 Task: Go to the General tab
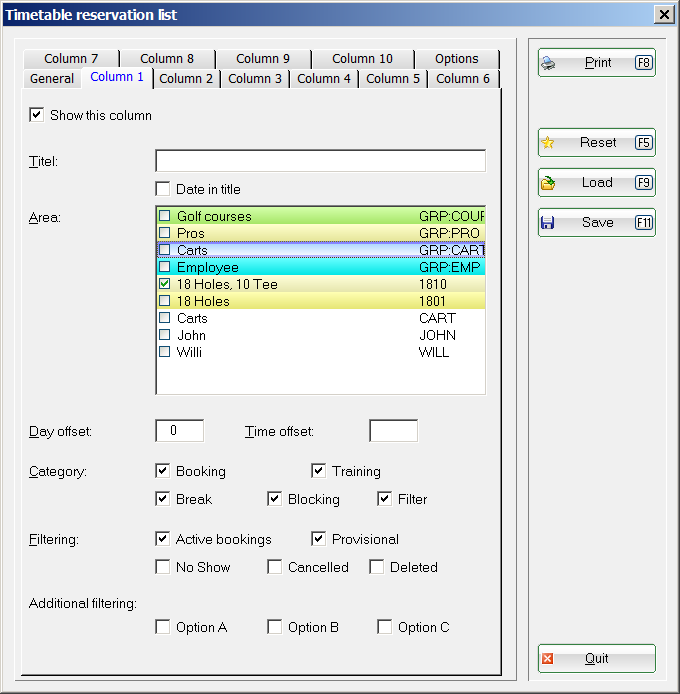tap(52, 79)
